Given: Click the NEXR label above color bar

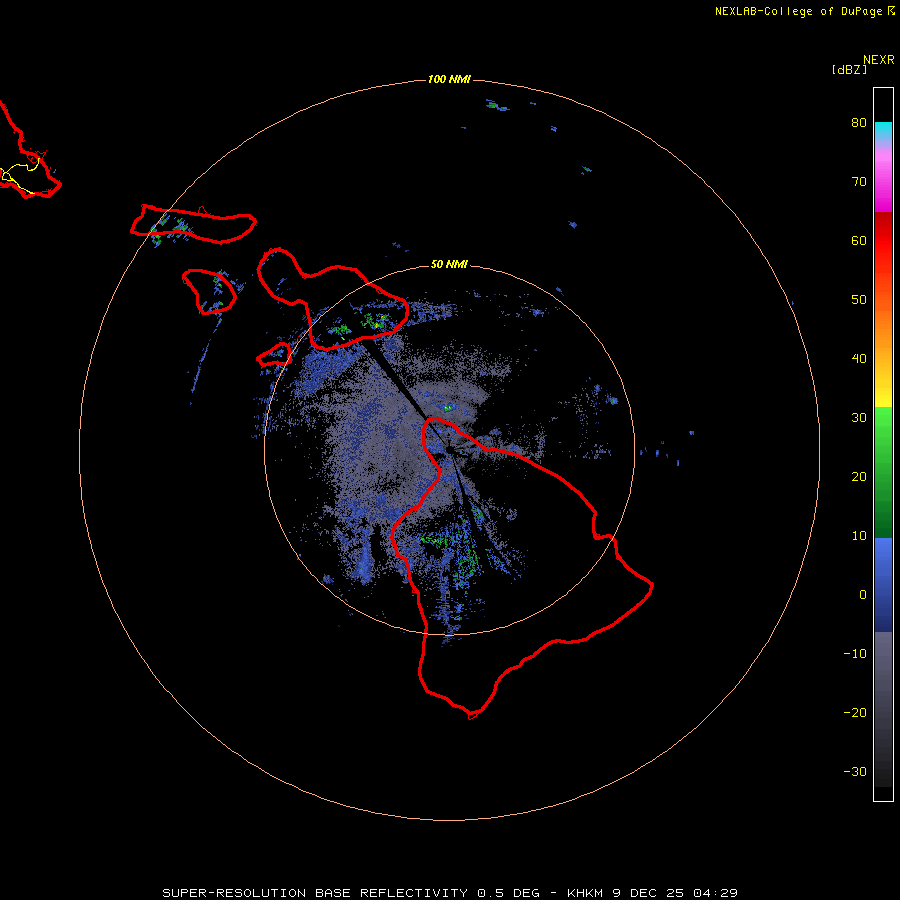Looking at the screenshot, I should coord(879,60).
